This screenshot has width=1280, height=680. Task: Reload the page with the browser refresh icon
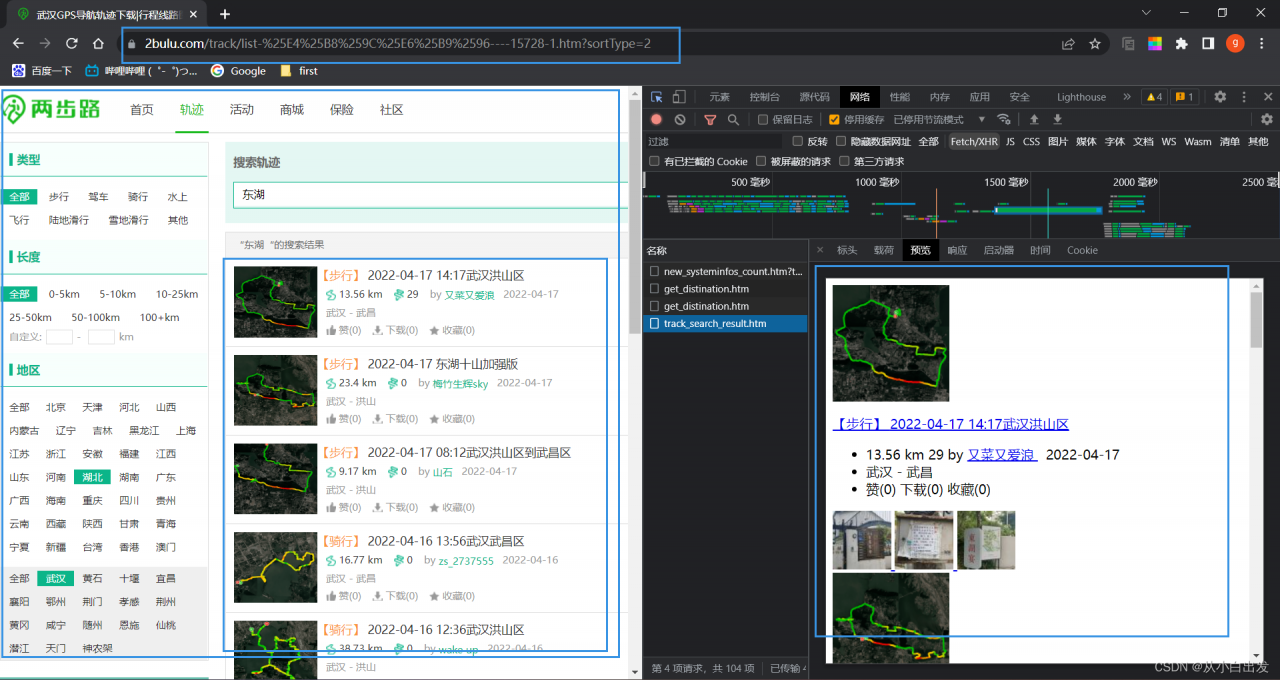(71, 44)
